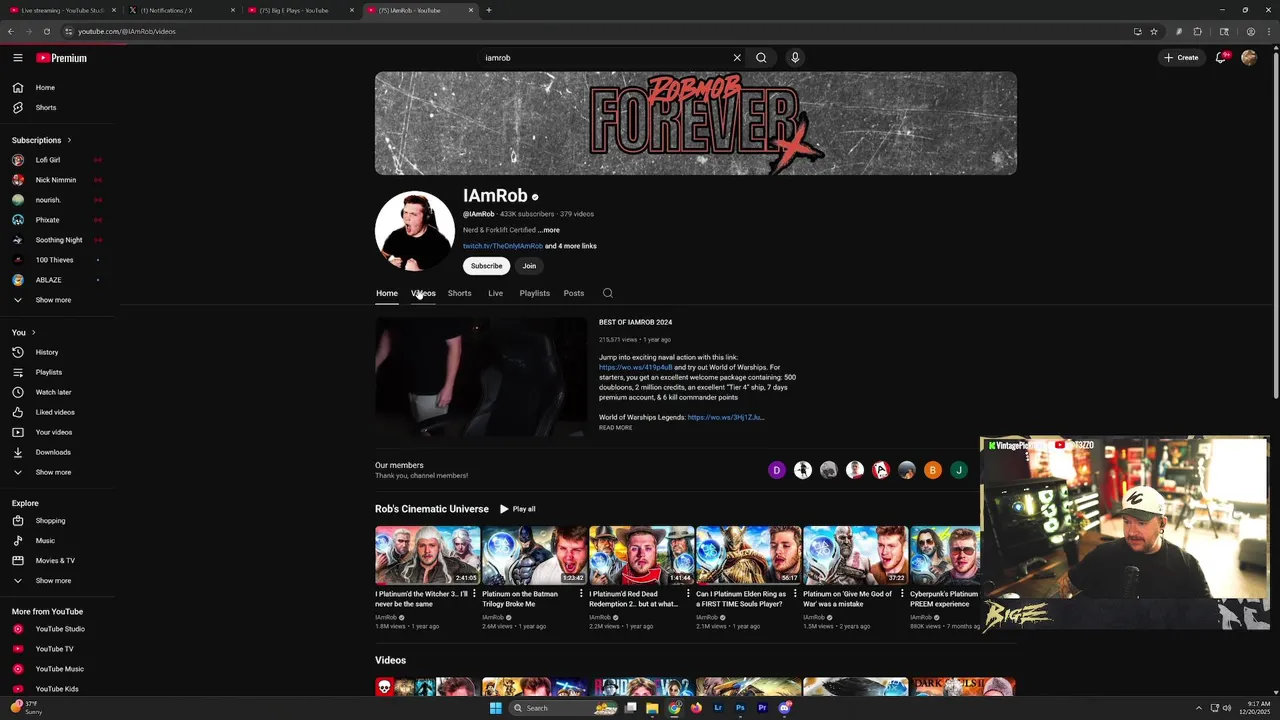Viewport: 1280px width, 720px height.
Task: Open the YouTube hamburger guide menu
Action: click(18, 58)
